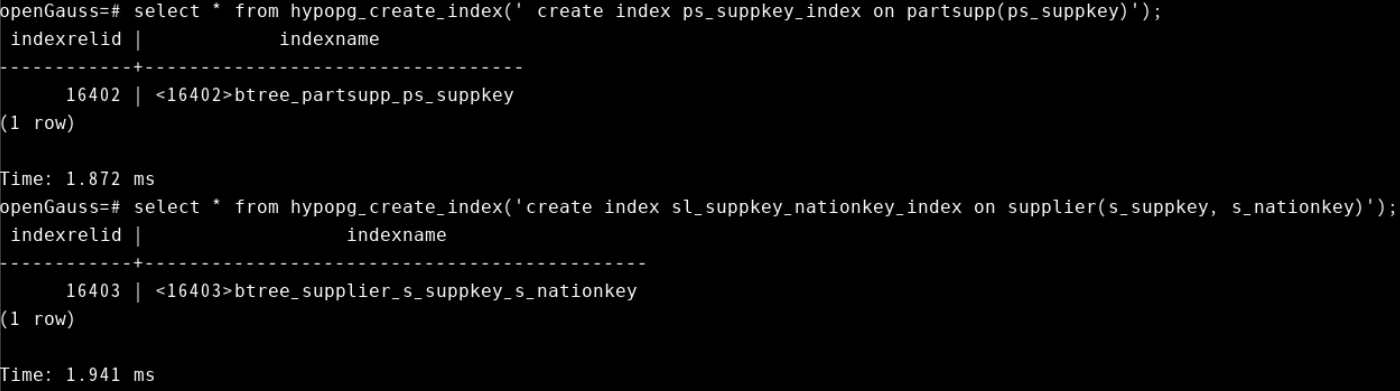Select the ps_suppkey_index create index command text
Image resolution: width=1400 pixels, height=391 pixels.
(647, 12)
